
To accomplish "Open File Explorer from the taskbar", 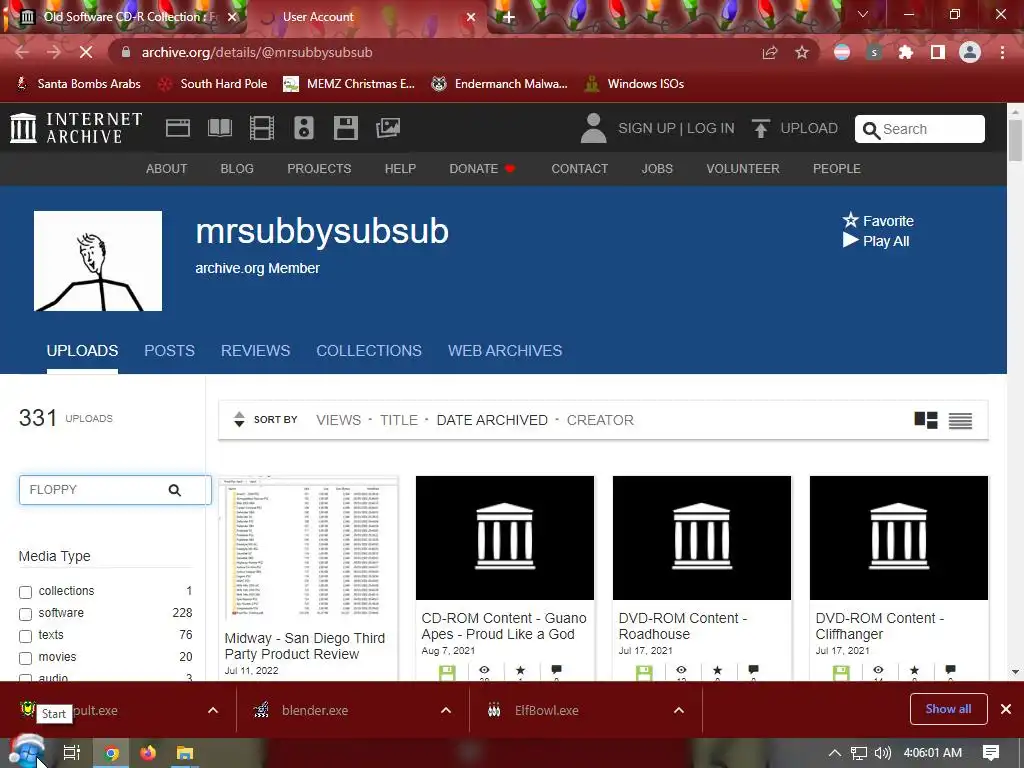I will pyautogui.click(x=185, y=753).
